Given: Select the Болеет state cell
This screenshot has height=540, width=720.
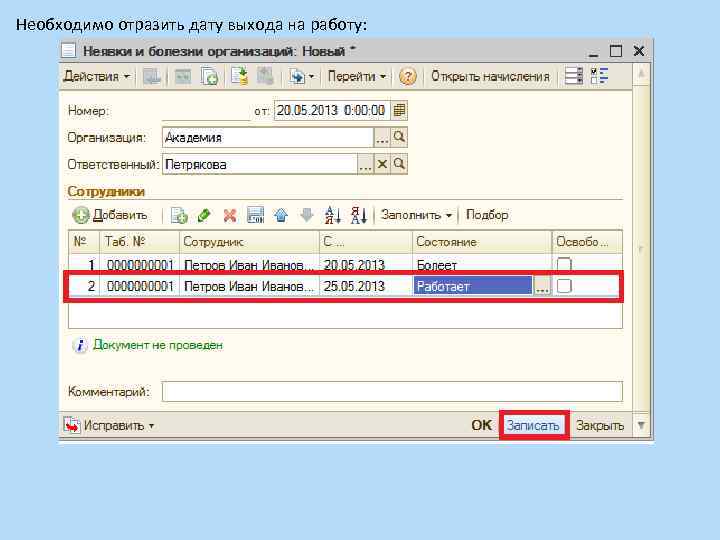Looking at the screenshot, I should [x=482, y=265].
